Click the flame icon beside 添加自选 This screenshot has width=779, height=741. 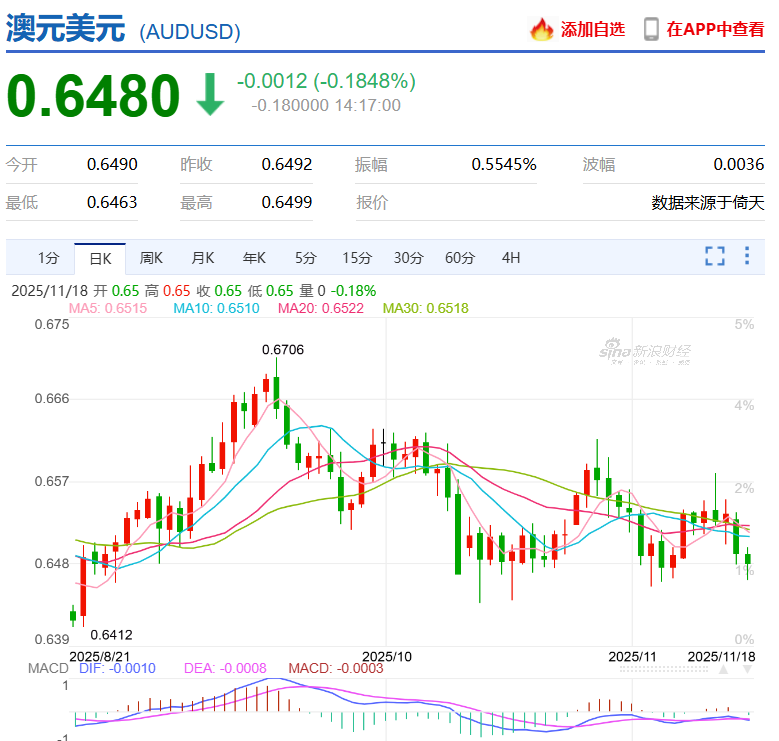(541, 29)
